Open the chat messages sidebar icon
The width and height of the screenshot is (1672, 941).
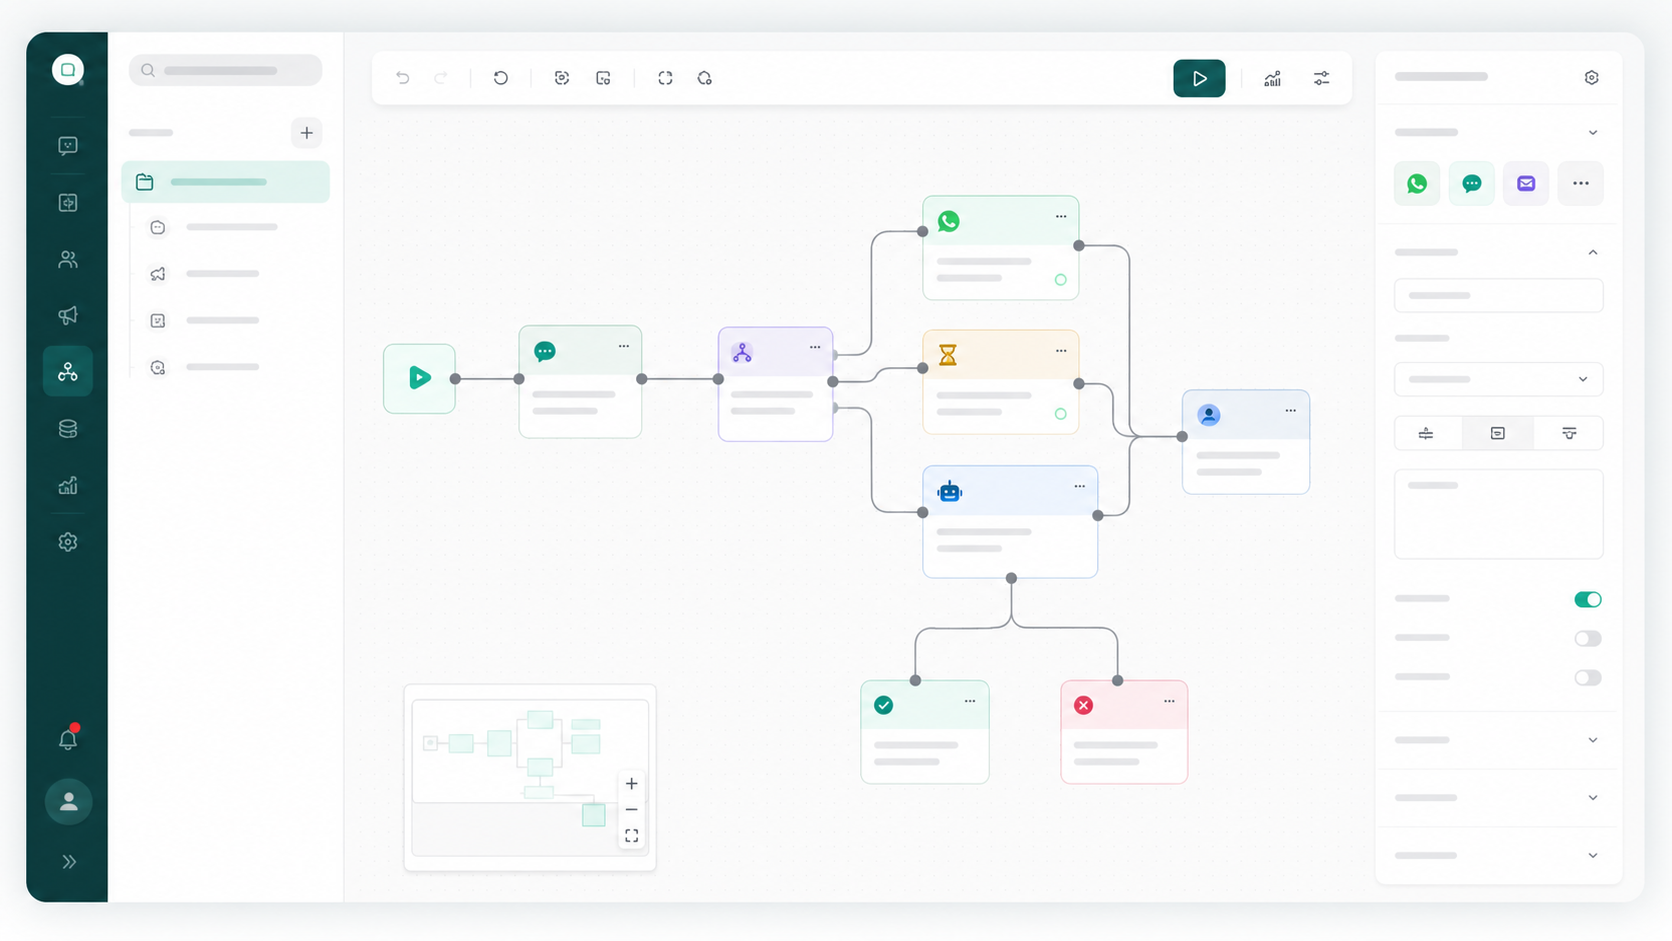click(x=68, y=146)
